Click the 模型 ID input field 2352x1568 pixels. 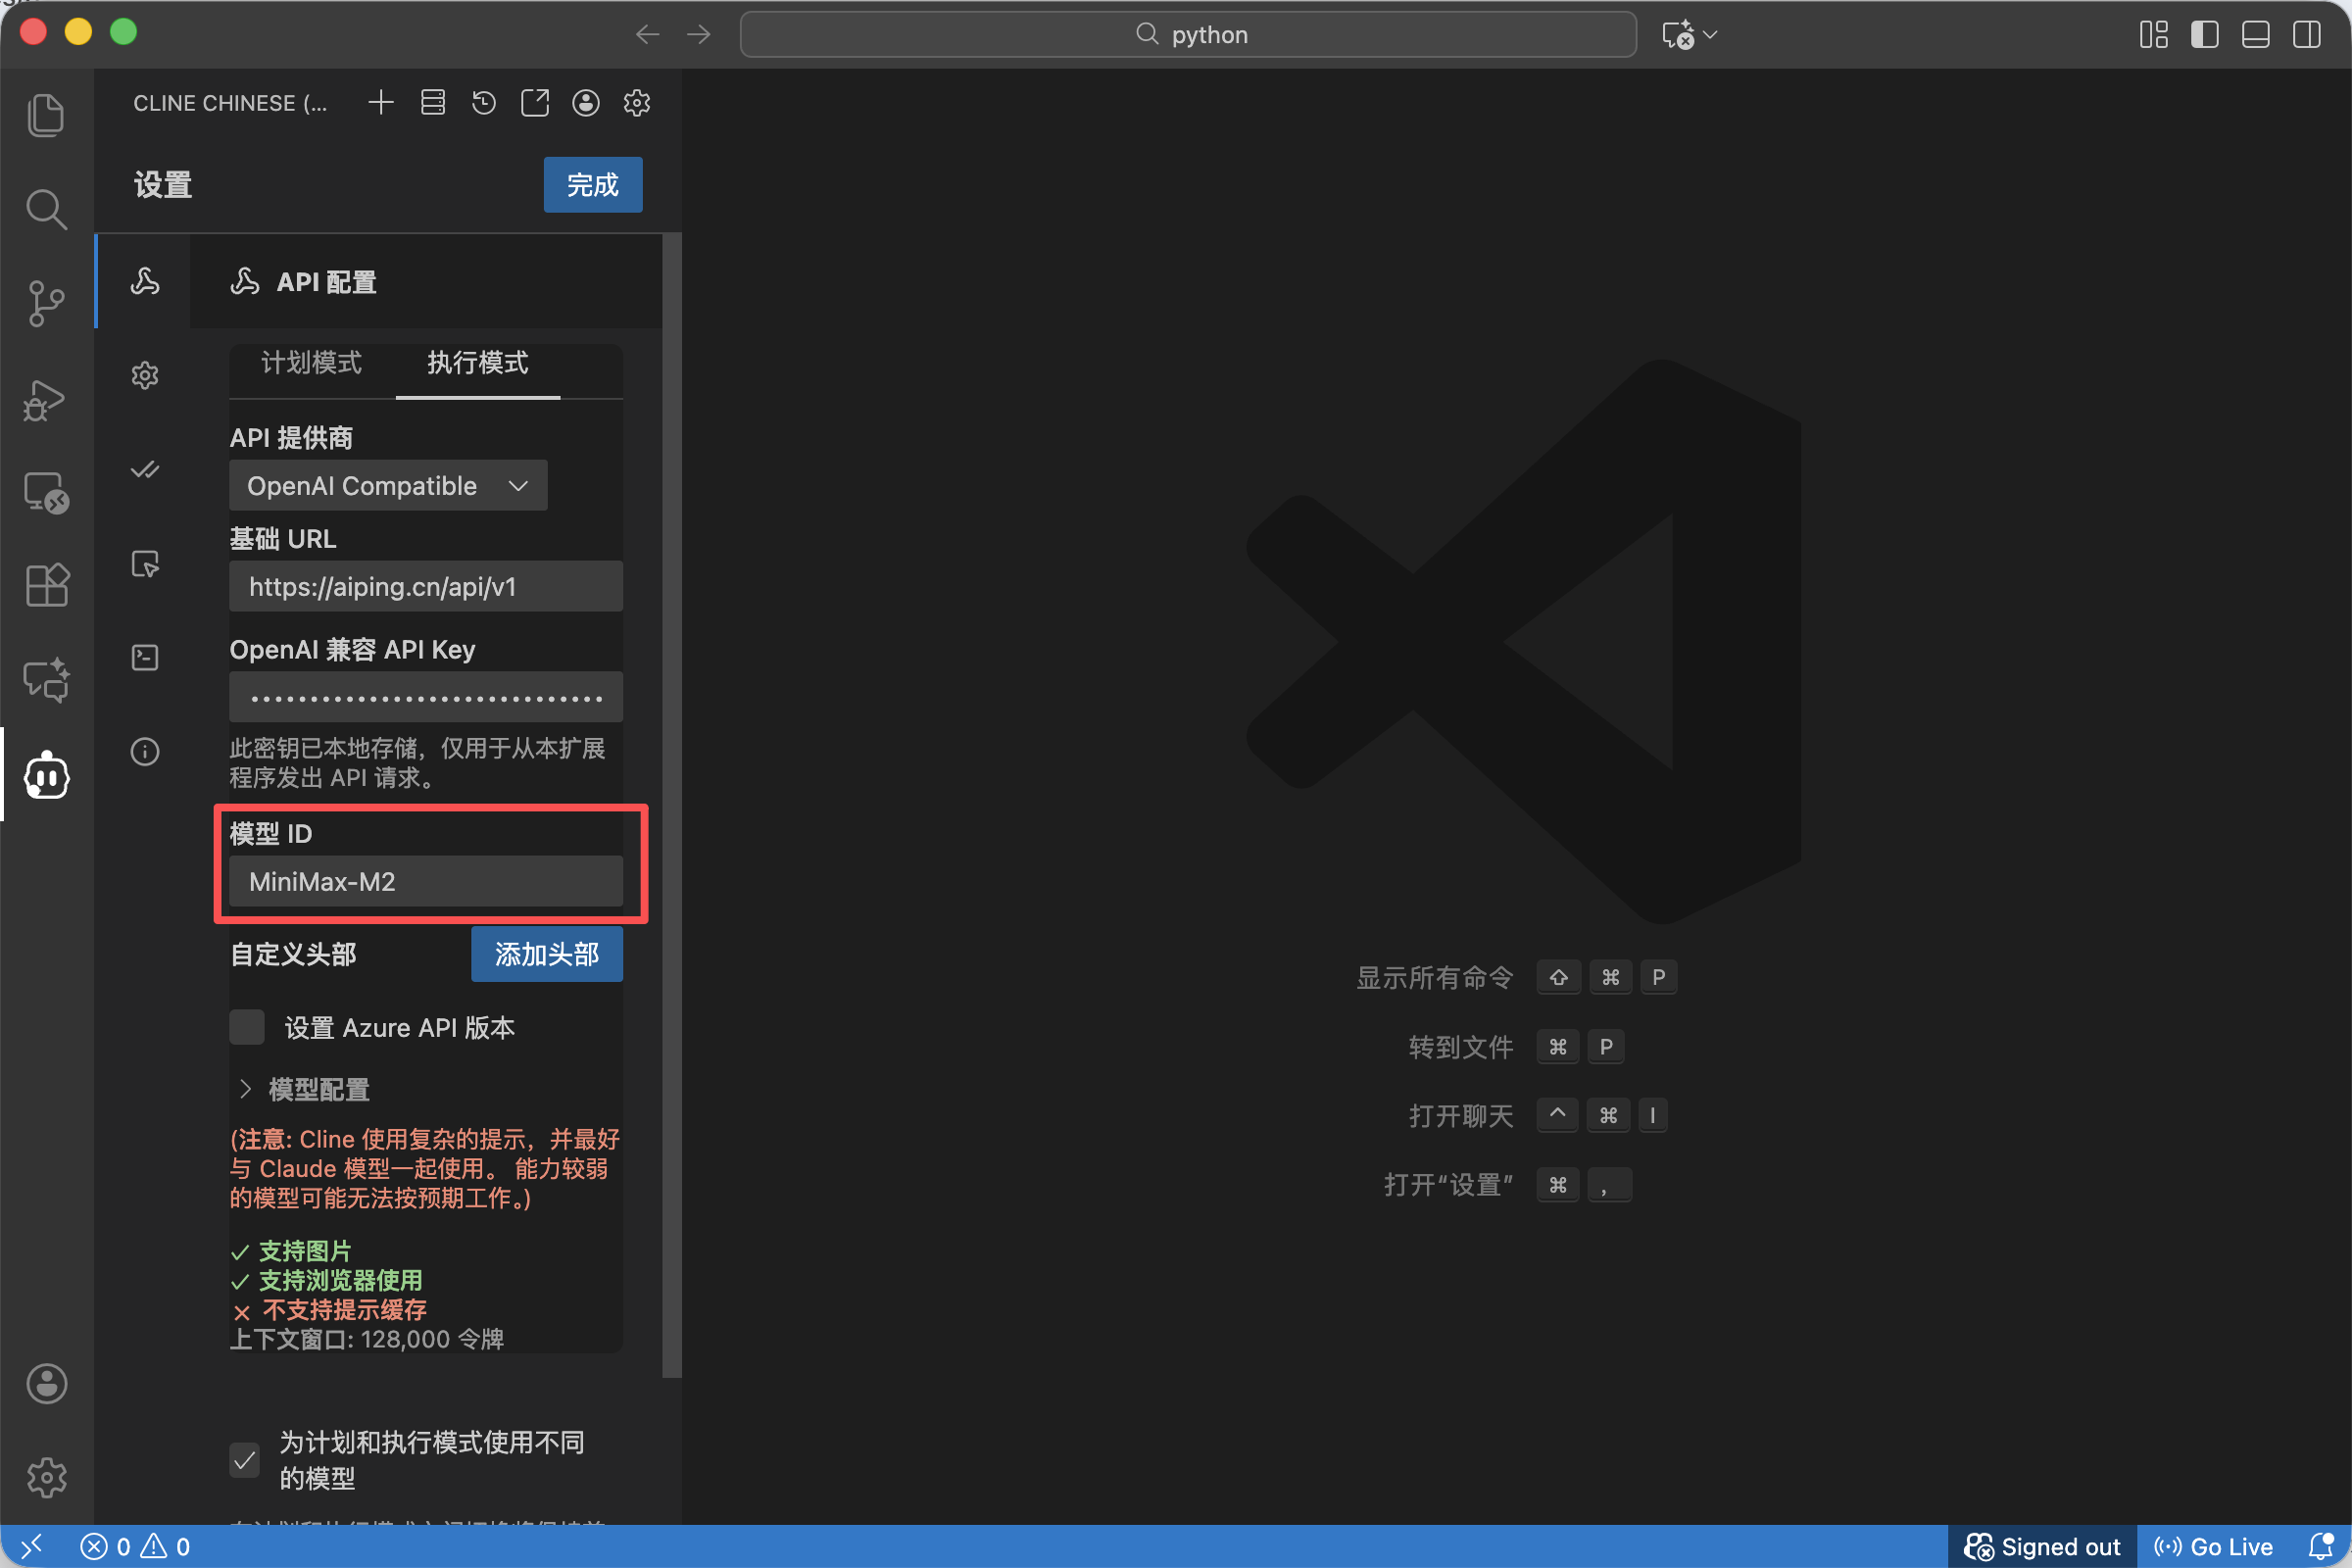[425, 881]
